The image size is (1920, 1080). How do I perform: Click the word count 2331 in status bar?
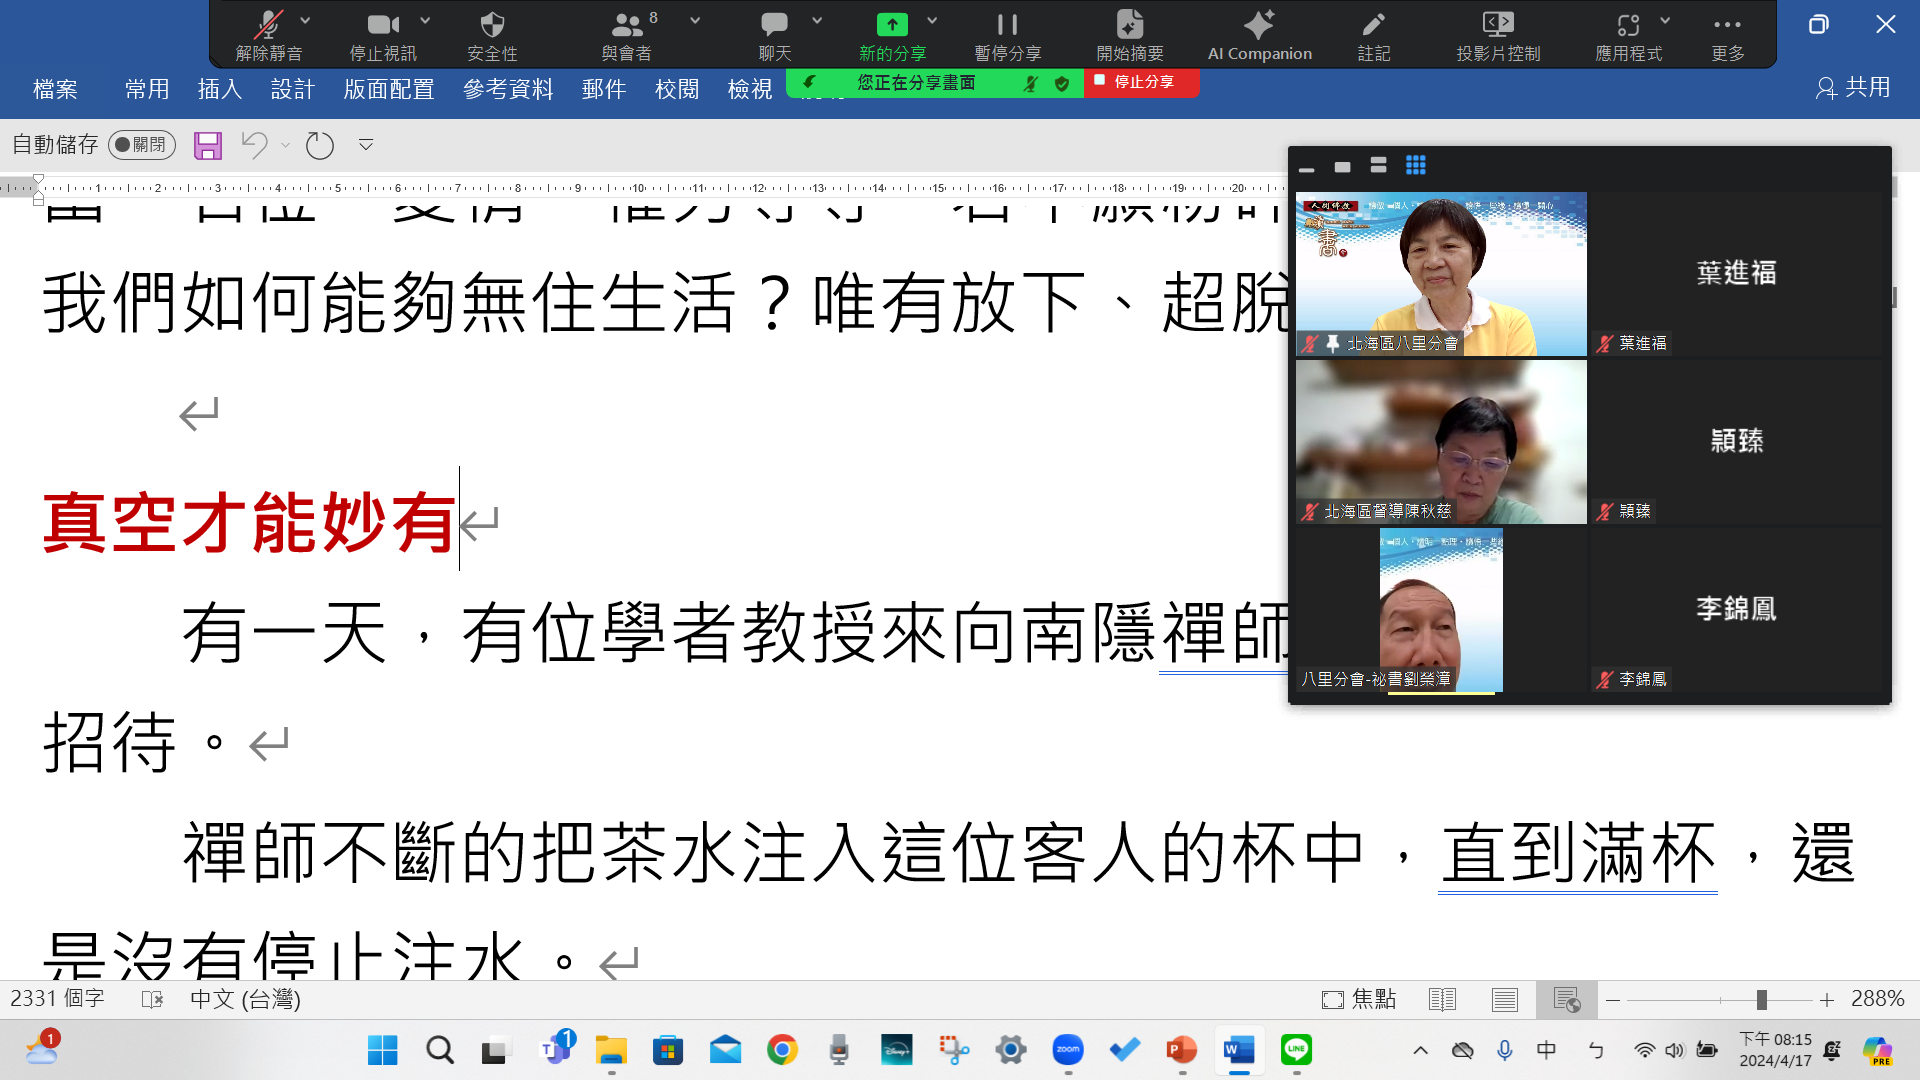pos(57,998)
